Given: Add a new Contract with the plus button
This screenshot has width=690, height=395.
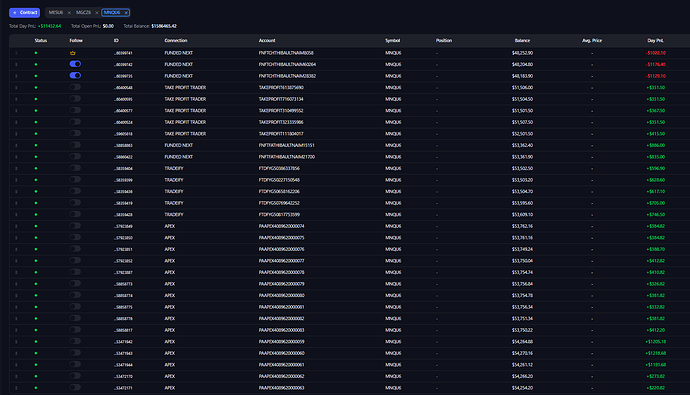Looking at the screenshot, I should 25,13.
